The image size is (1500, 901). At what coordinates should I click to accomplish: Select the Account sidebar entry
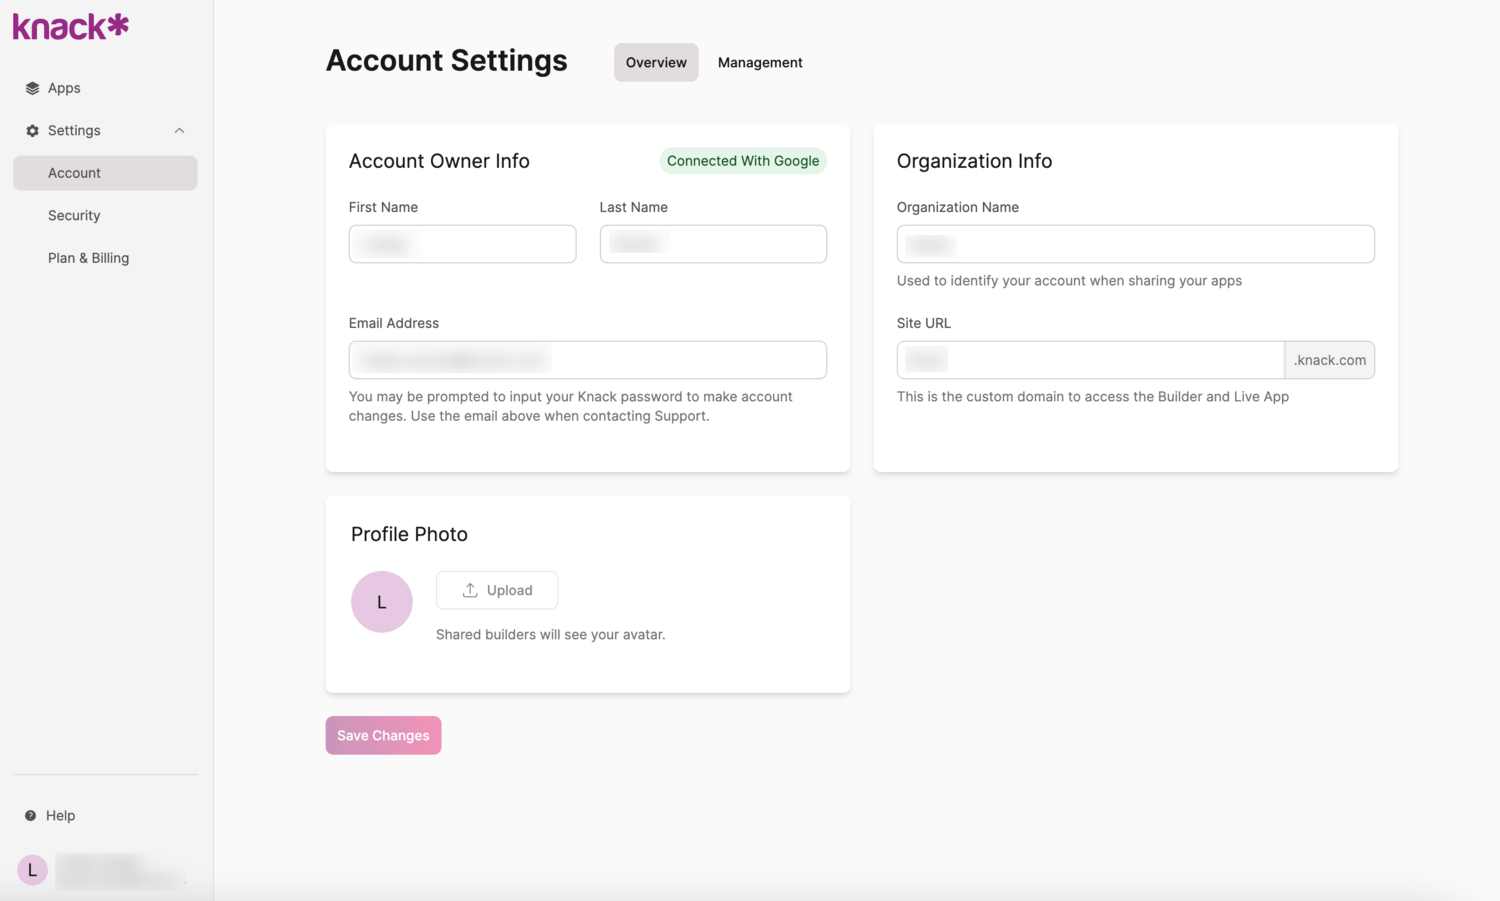[75, 172]
